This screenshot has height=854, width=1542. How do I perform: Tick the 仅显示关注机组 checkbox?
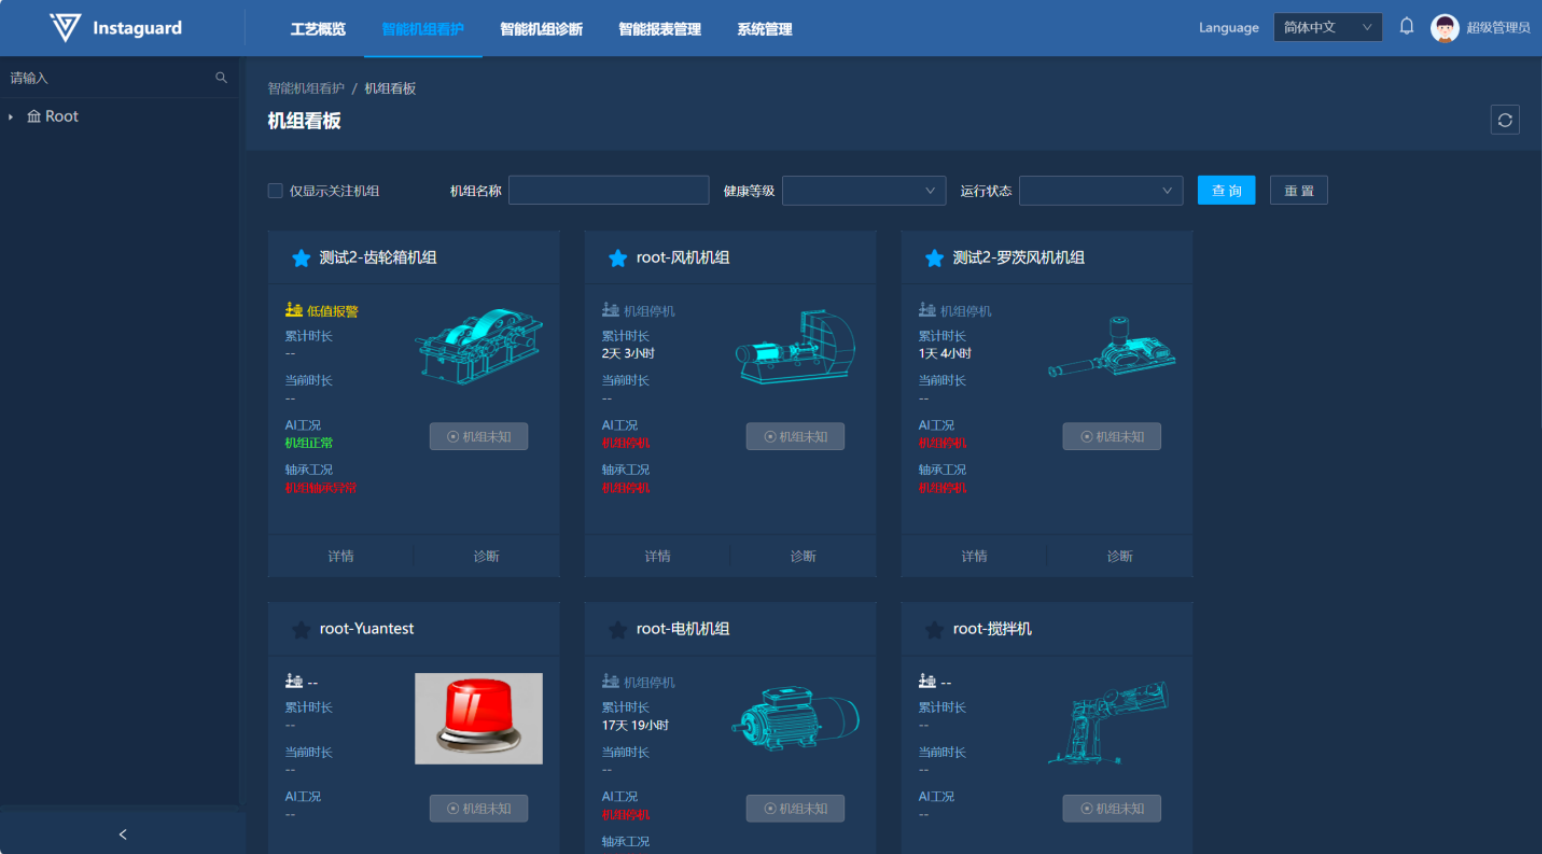point(275,191)
